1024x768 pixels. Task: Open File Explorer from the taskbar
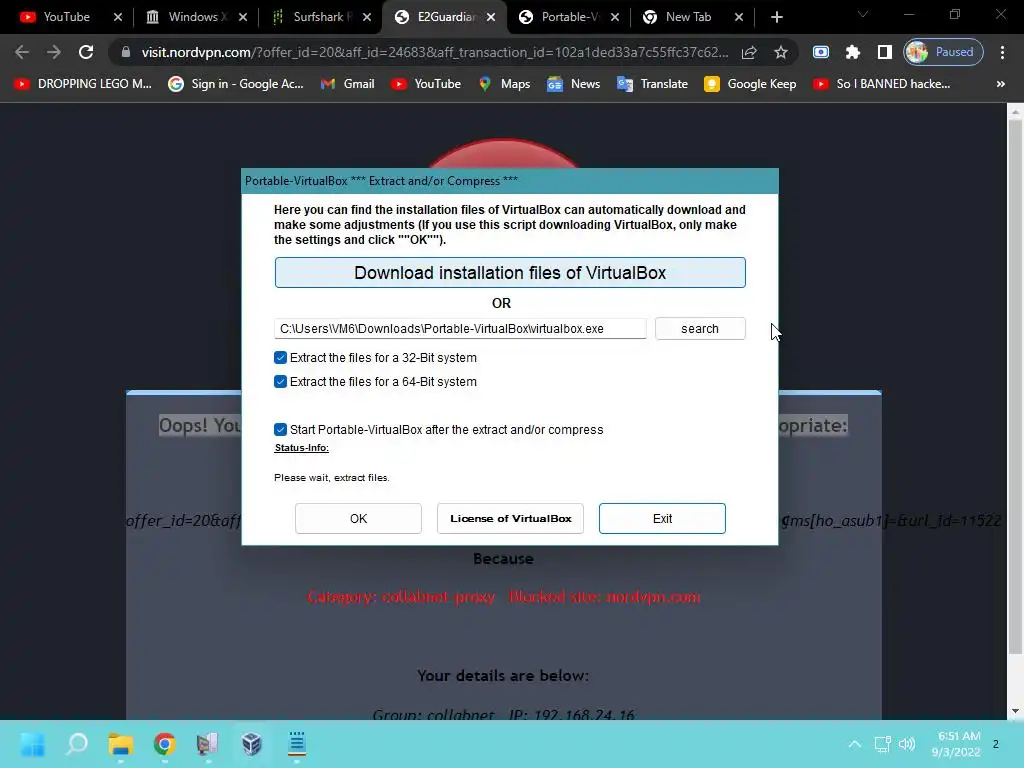click(121, 744)
